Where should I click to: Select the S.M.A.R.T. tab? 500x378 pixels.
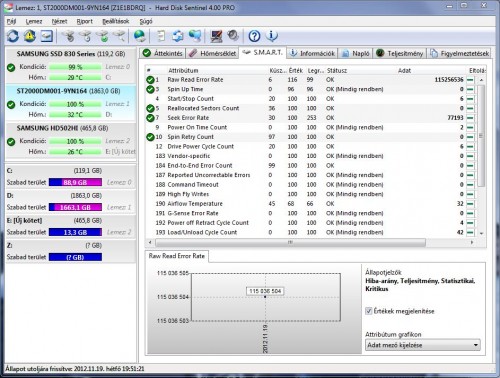[x=263, y=53]
